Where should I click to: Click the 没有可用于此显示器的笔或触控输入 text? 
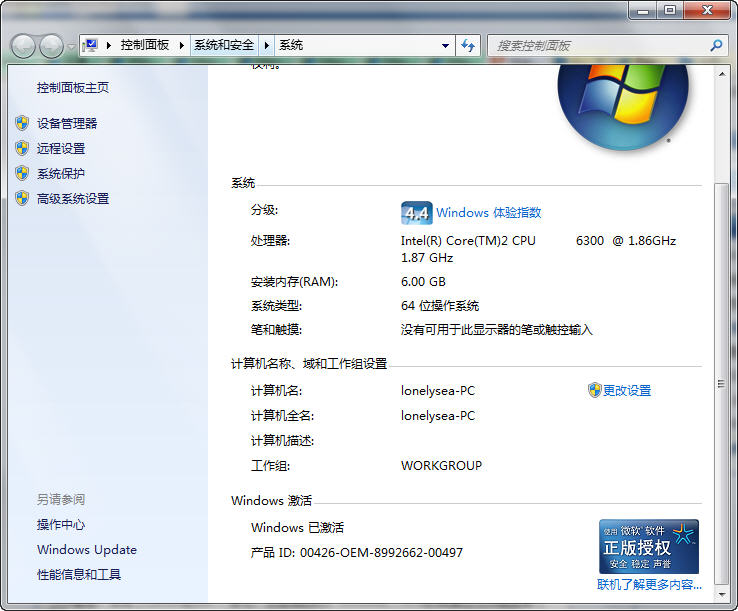coord(497,330)
